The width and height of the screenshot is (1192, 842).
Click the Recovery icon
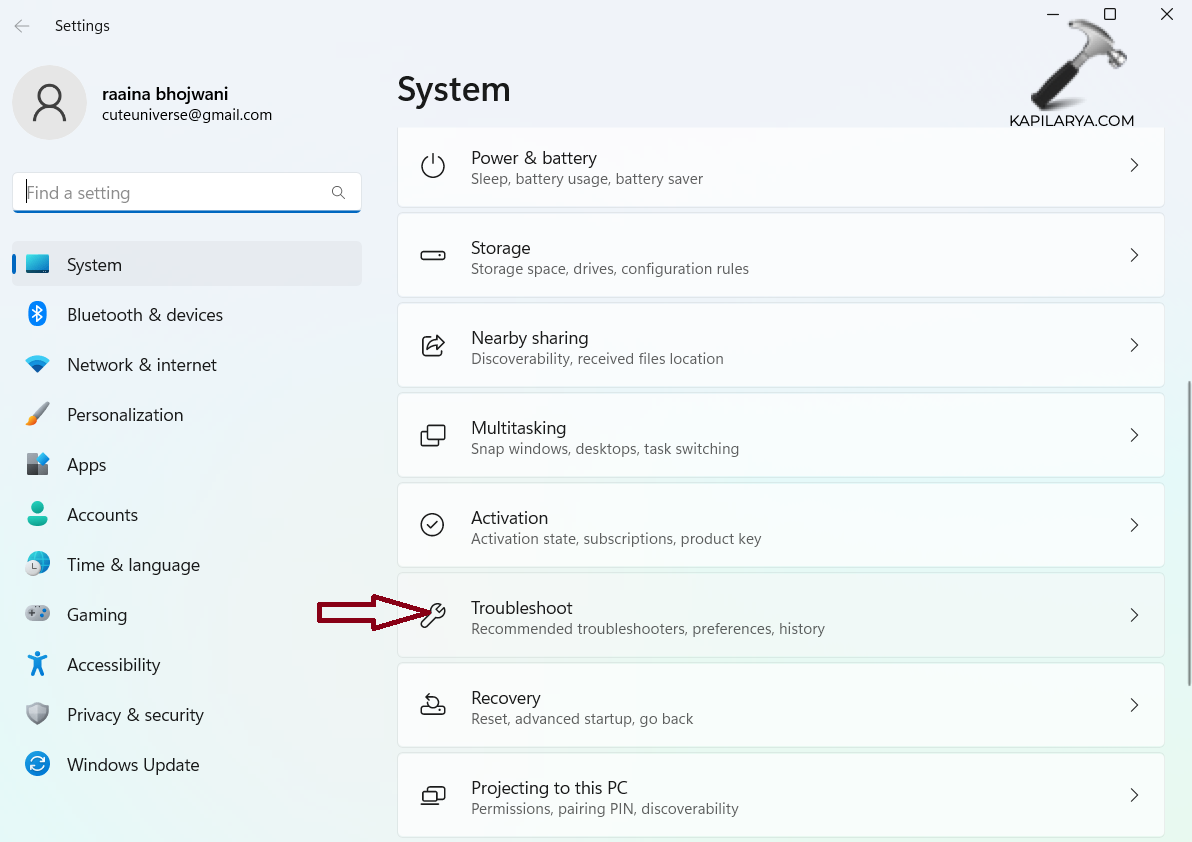433,706
